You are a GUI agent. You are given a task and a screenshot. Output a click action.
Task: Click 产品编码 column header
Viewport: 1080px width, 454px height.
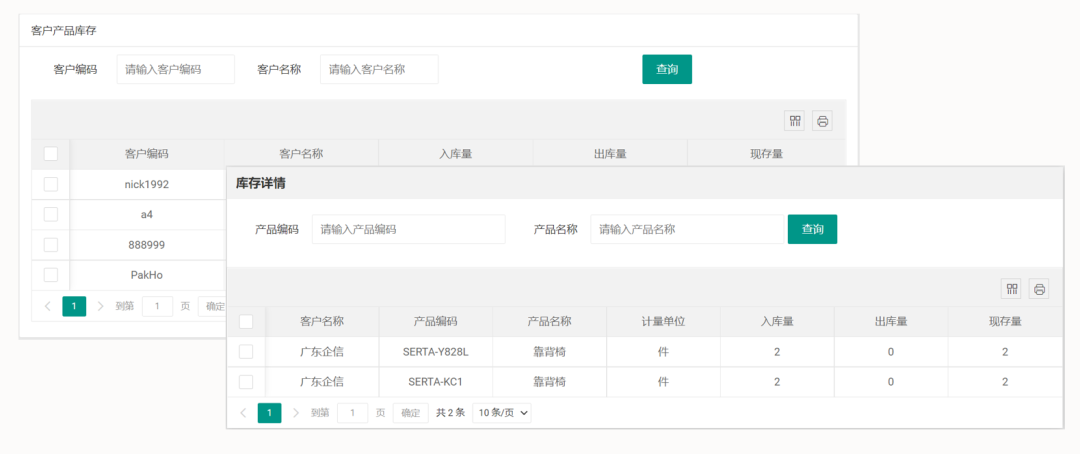(x=435, y=321)
